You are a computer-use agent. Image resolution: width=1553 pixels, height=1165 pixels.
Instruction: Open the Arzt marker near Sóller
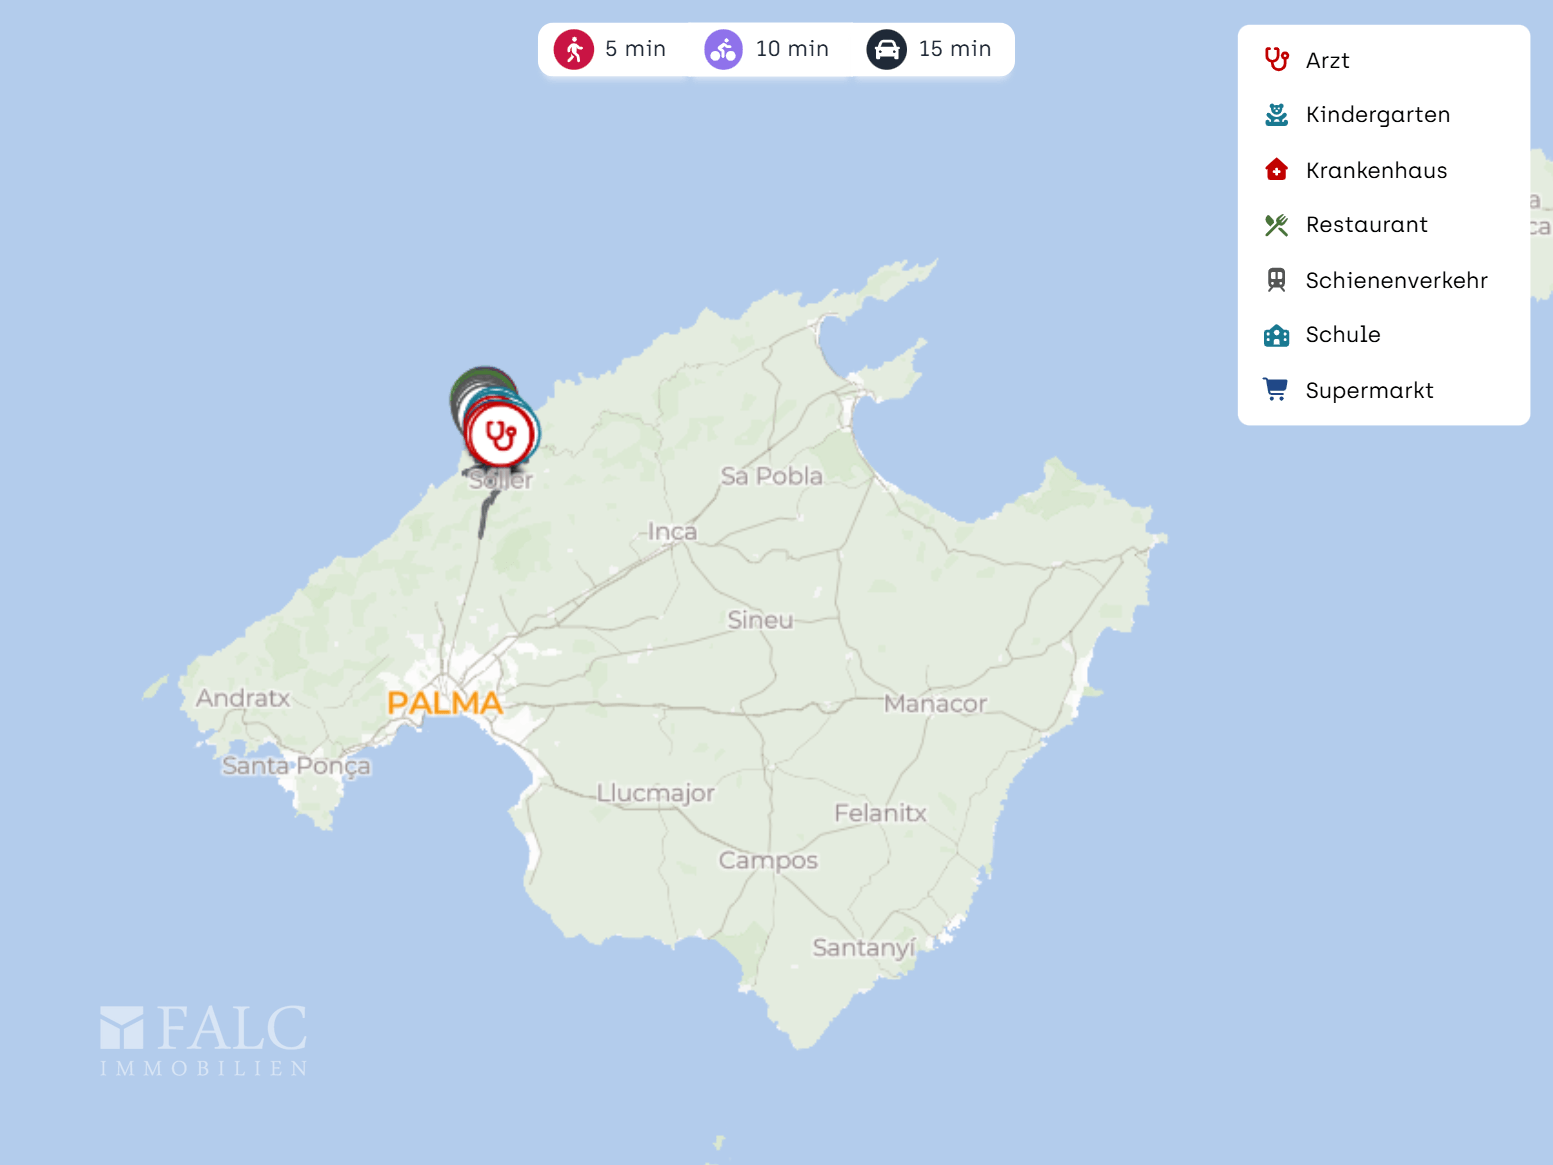point(500,433)
